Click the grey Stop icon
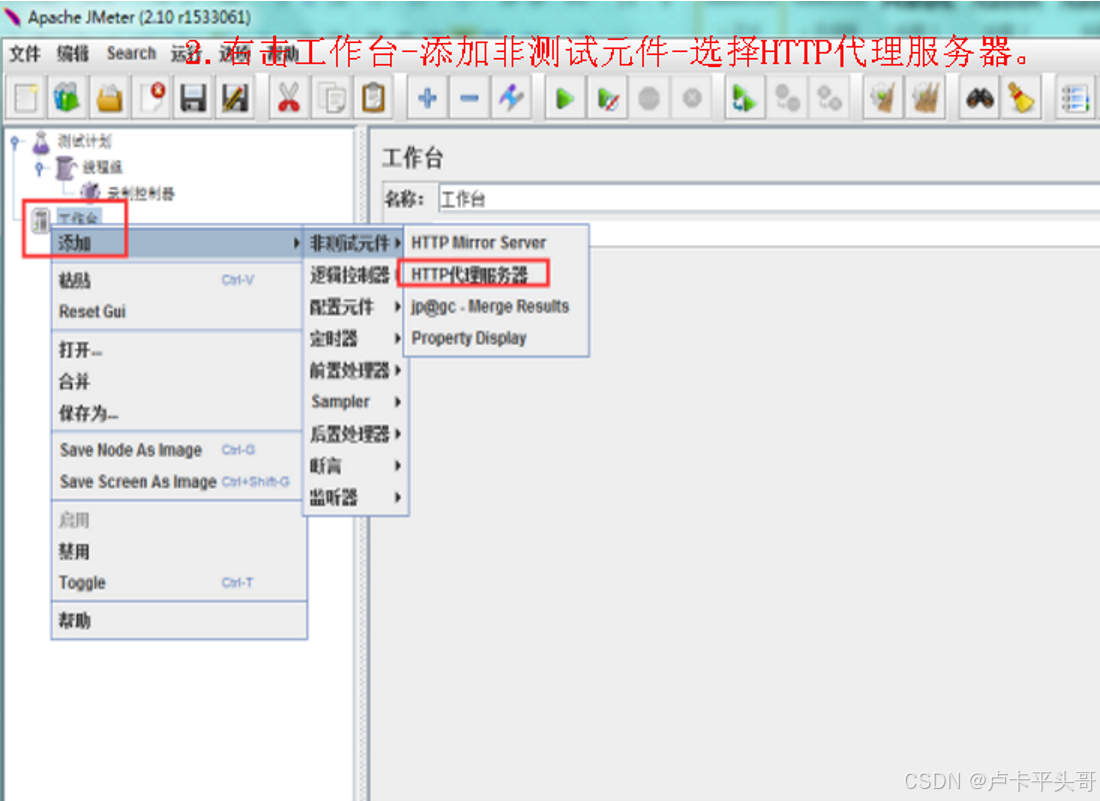Screen dimensions: 1100x801 pyautogui.click(x=649, y=98)
